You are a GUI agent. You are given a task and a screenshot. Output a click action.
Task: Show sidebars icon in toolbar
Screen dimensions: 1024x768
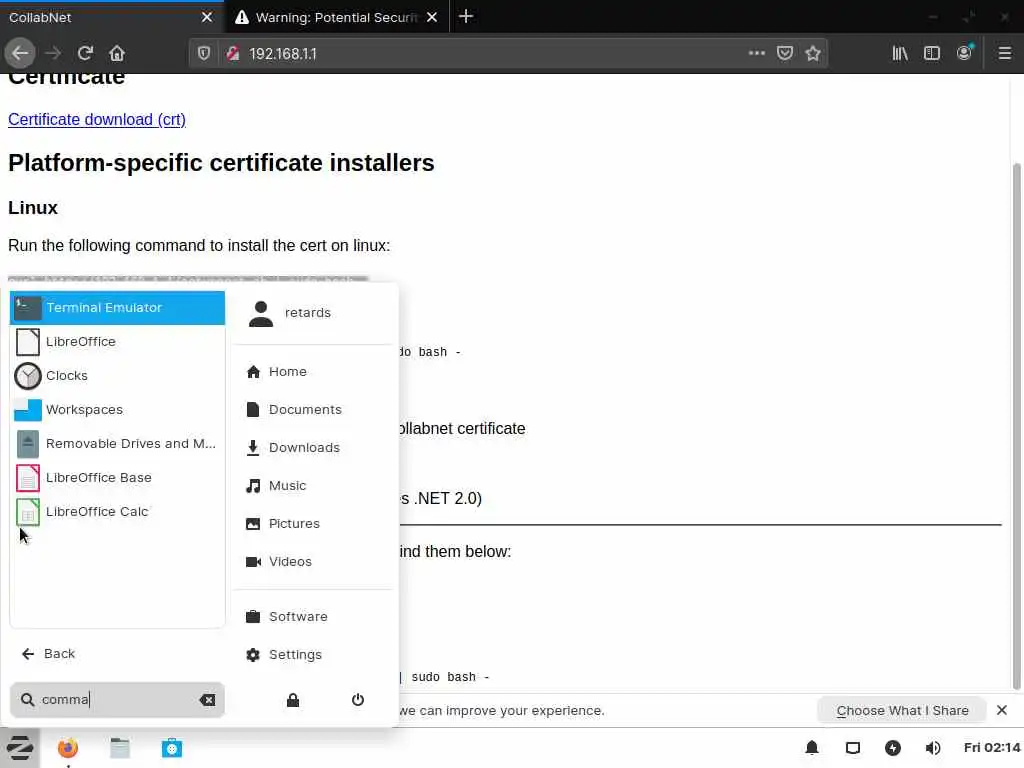[932, 53]
